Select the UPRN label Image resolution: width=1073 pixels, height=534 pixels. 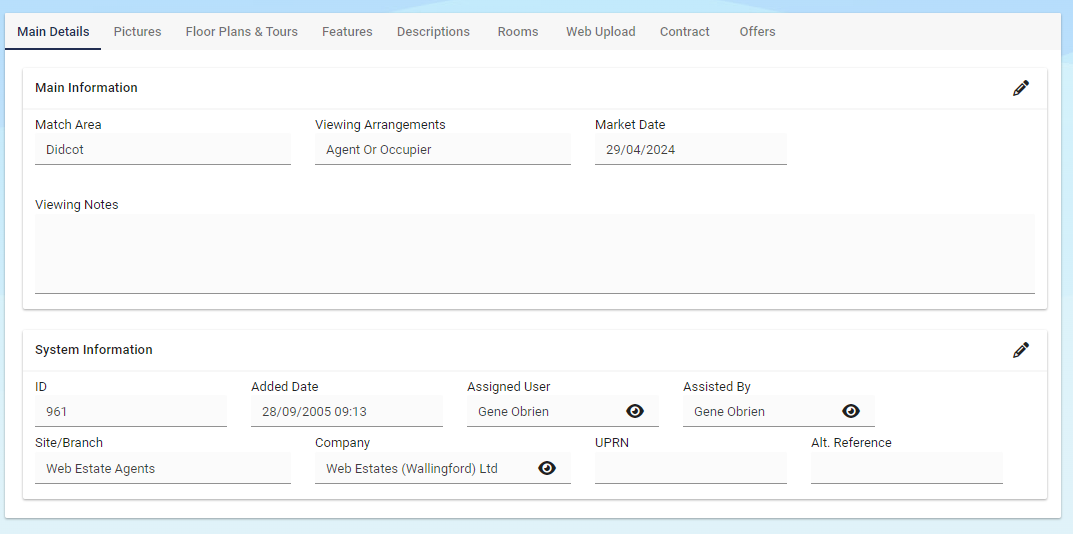(x=612, y=443)
